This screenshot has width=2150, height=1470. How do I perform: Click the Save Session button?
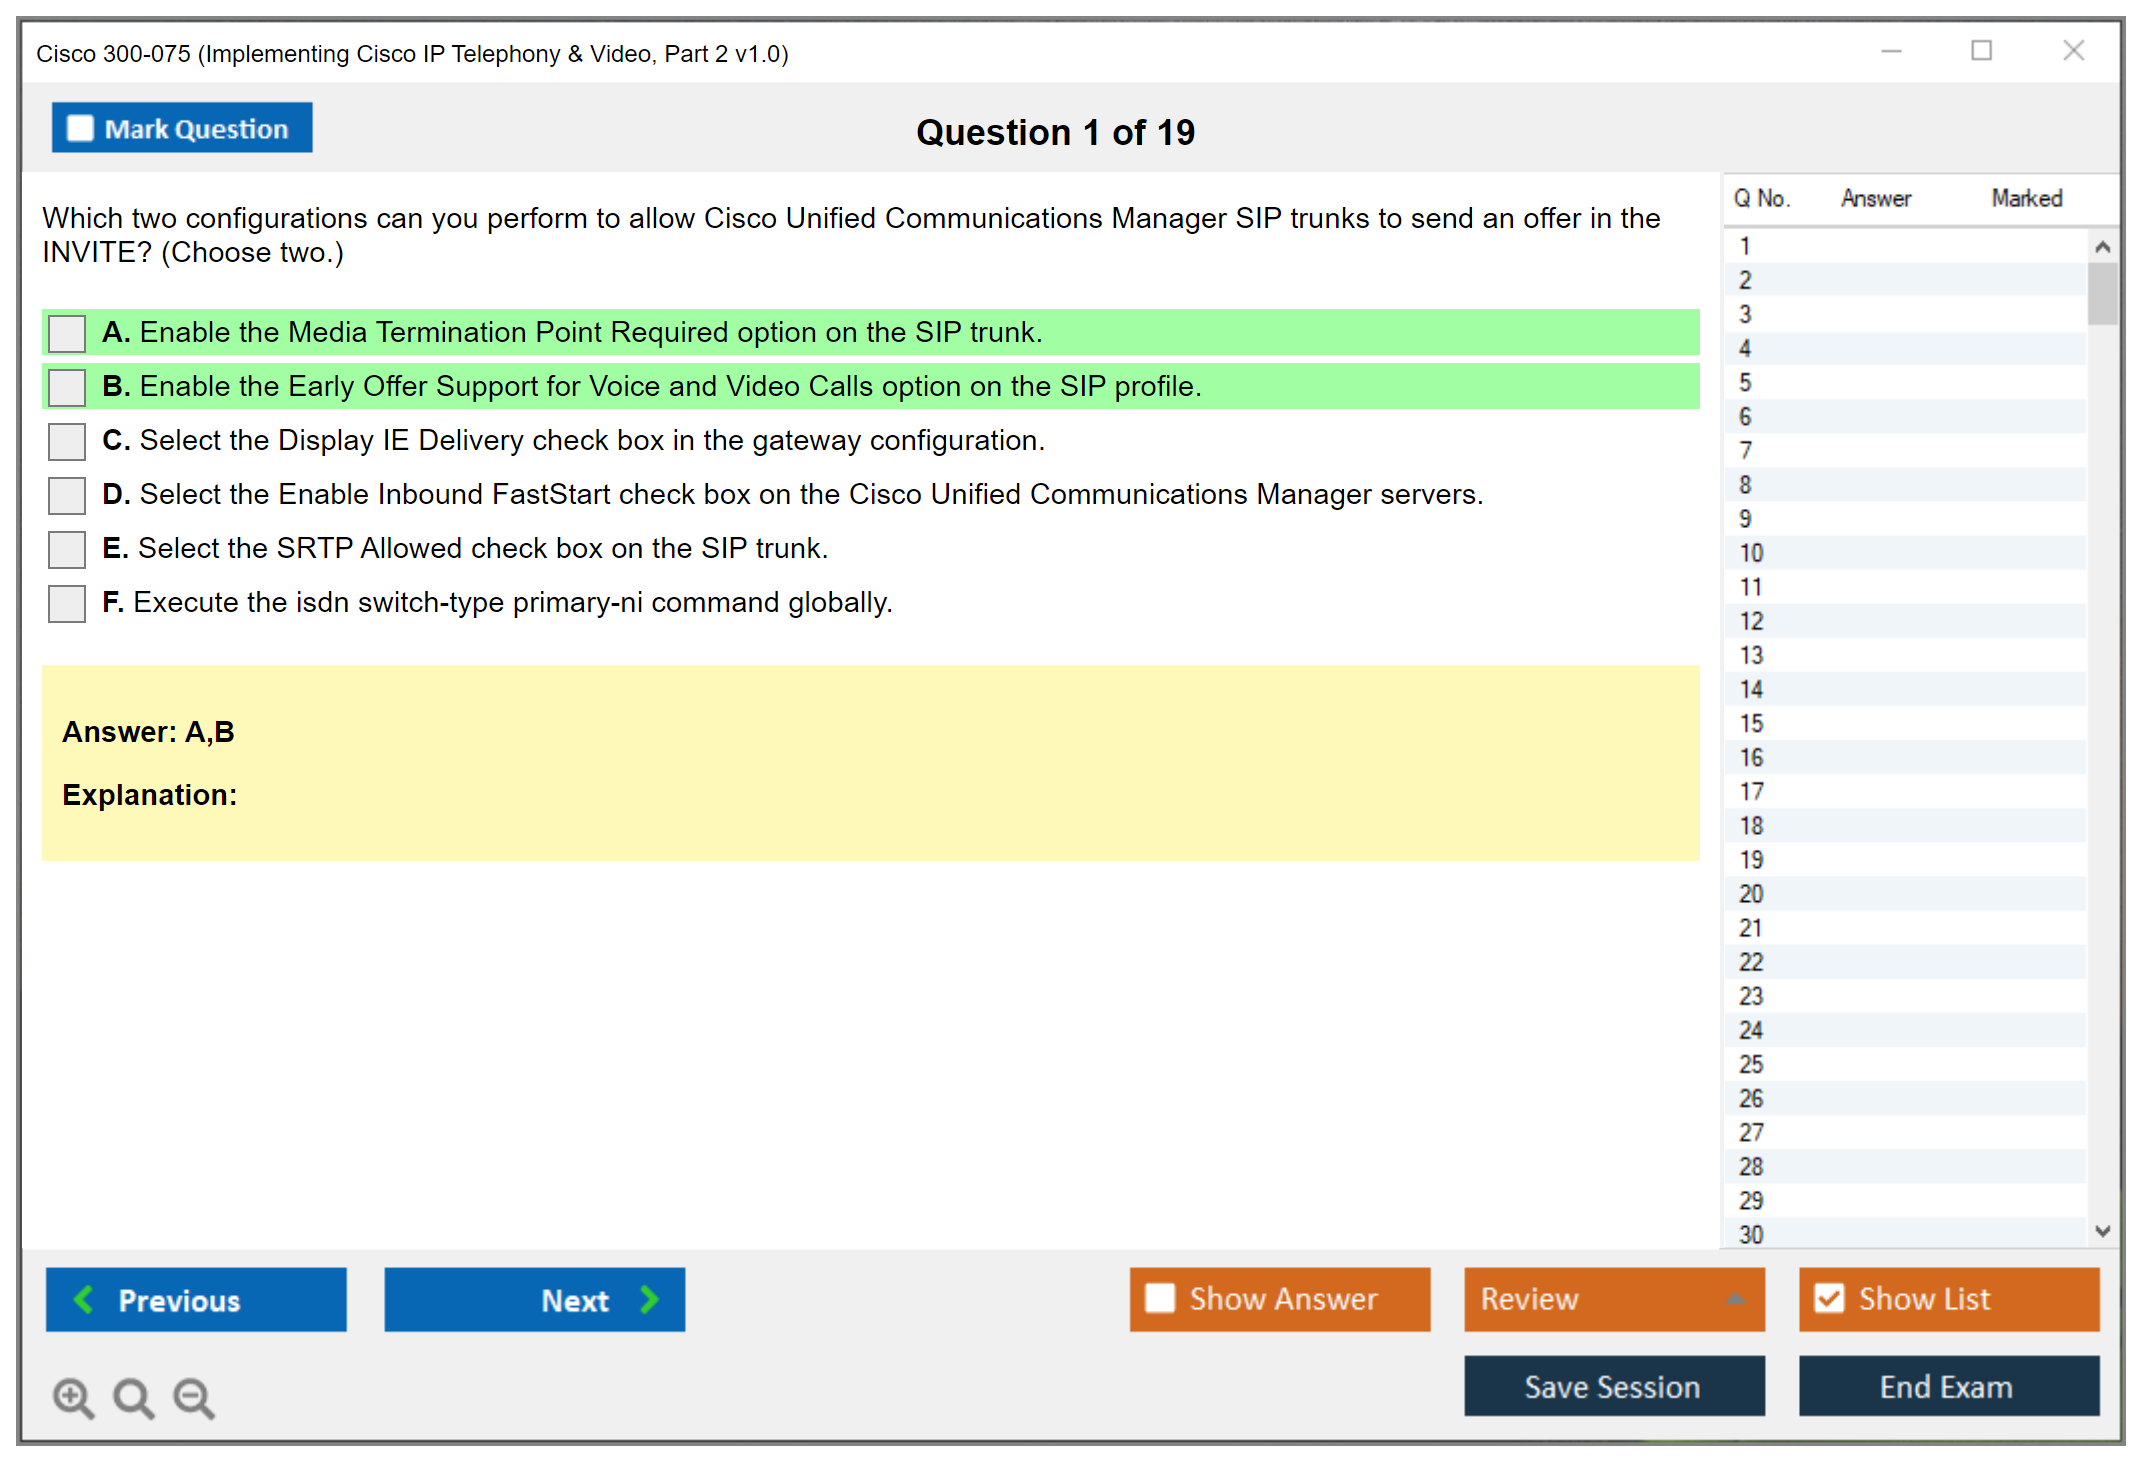point(1613,1386)
